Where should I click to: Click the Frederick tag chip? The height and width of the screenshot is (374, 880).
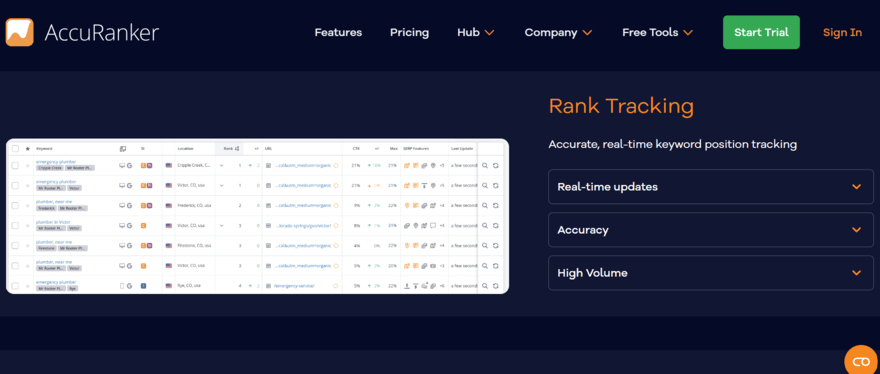(47, 208)
